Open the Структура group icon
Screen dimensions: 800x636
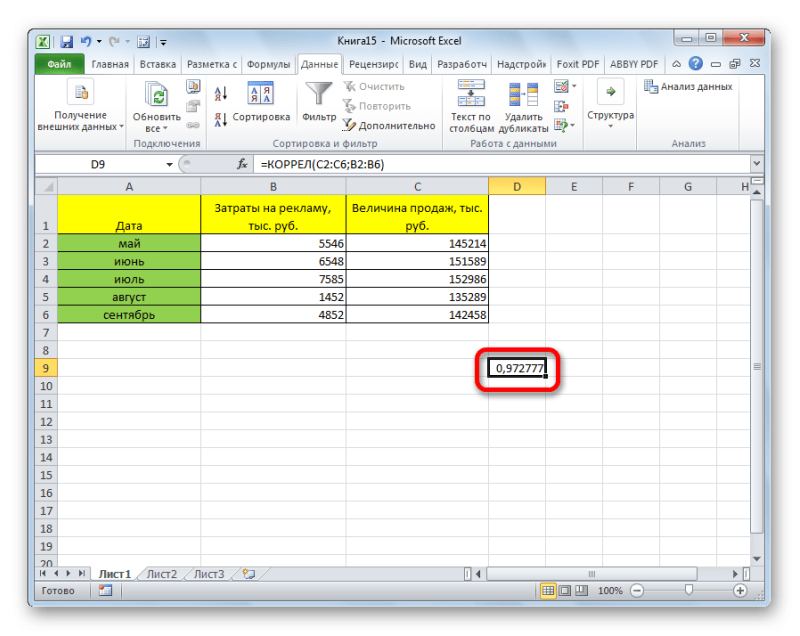tap(610, 92)
